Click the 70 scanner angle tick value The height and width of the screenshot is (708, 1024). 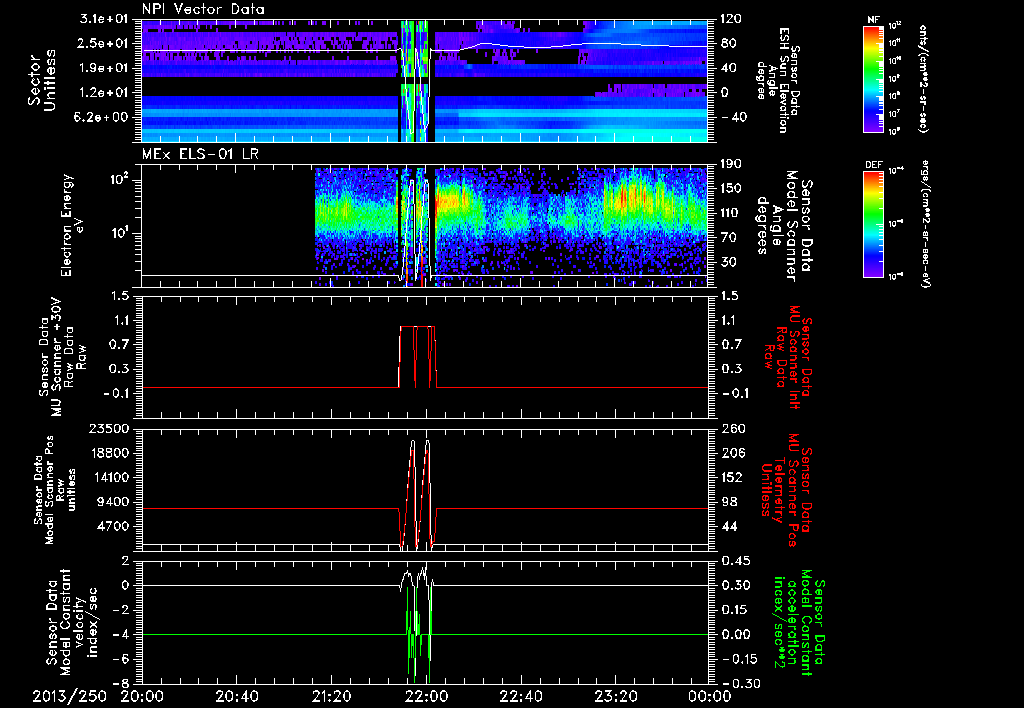728,237
